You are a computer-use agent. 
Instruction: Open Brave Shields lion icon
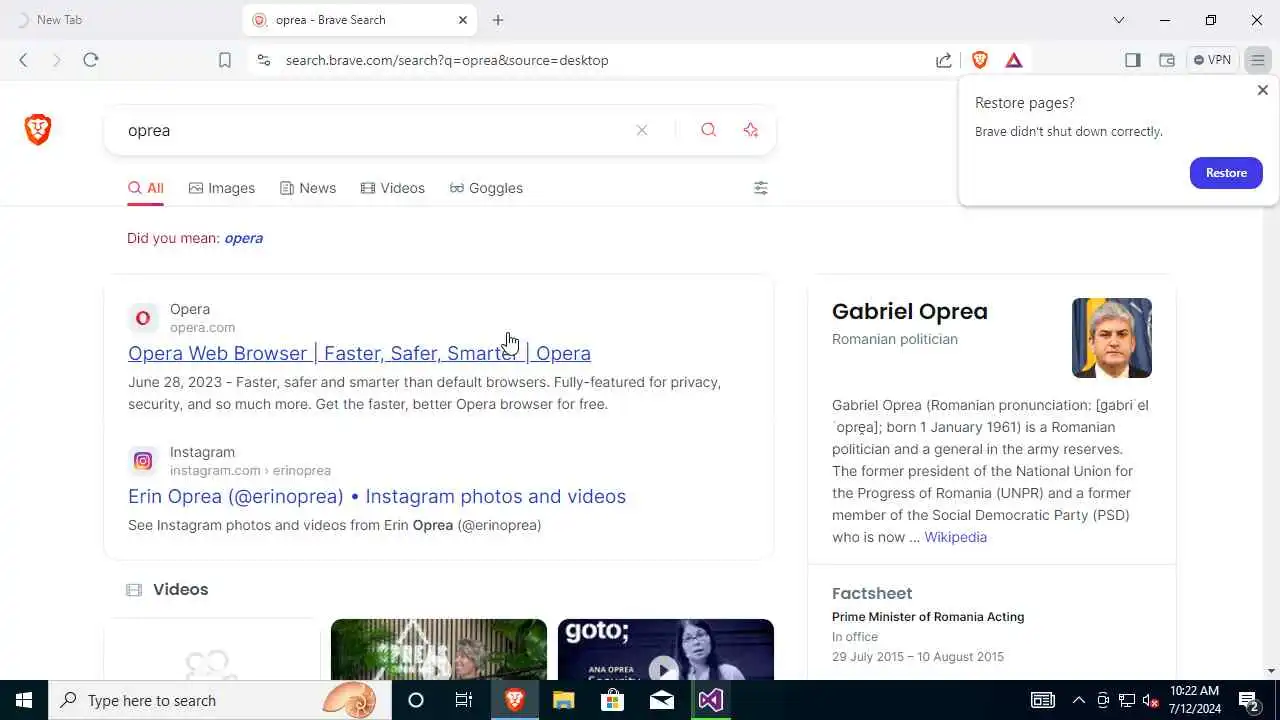(x=980, y=60)
